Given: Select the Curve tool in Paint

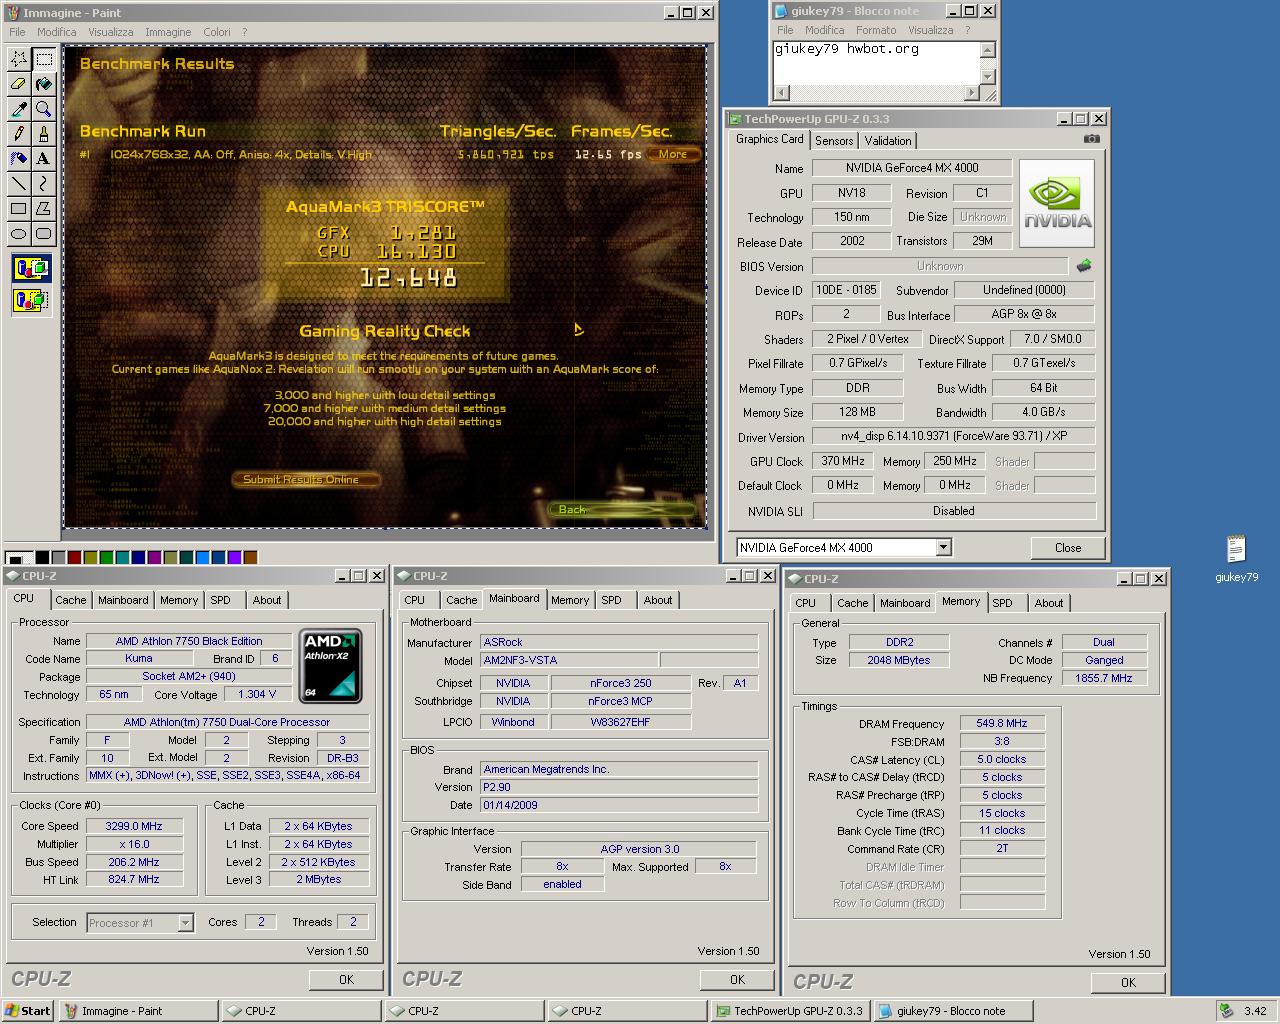Looking at the screenshot, I should tap(43, 183).
